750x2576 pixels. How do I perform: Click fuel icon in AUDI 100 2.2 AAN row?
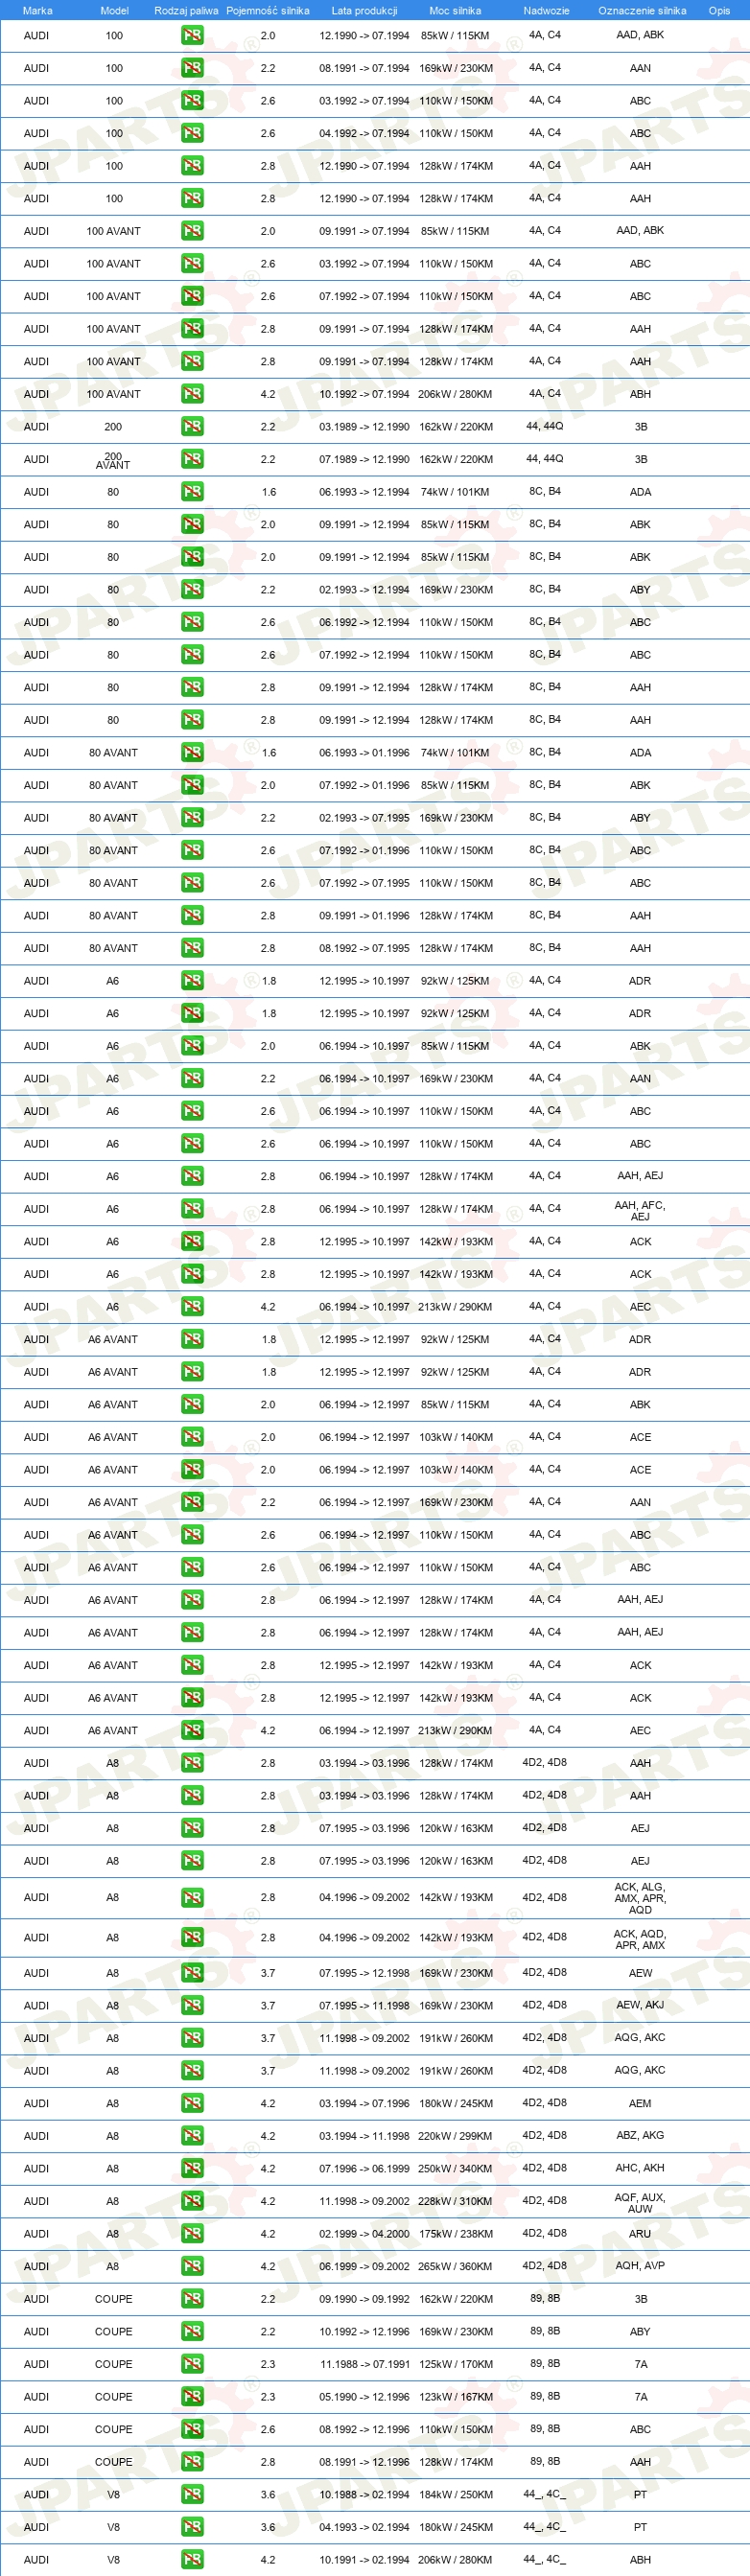[x=192, y=68]
